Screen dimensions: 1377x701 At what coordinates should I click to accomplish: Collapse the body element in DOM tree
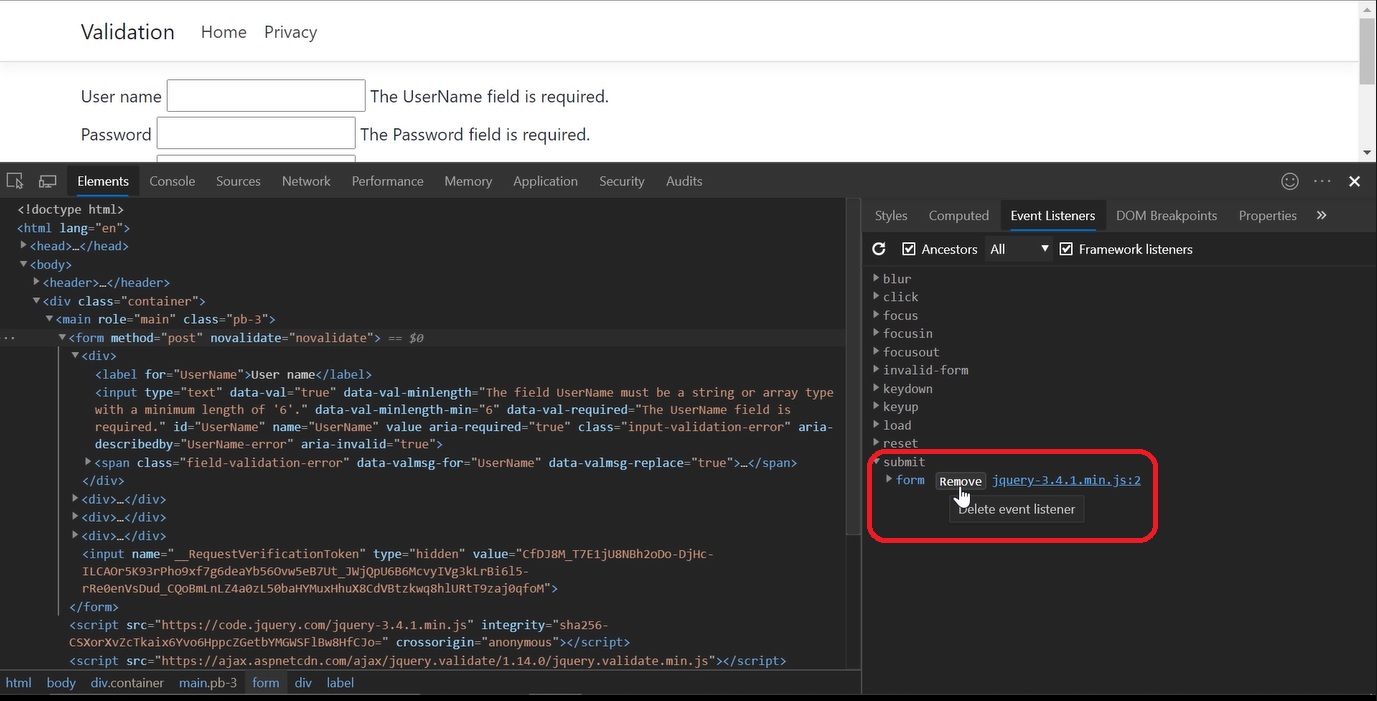click(24, 264)
